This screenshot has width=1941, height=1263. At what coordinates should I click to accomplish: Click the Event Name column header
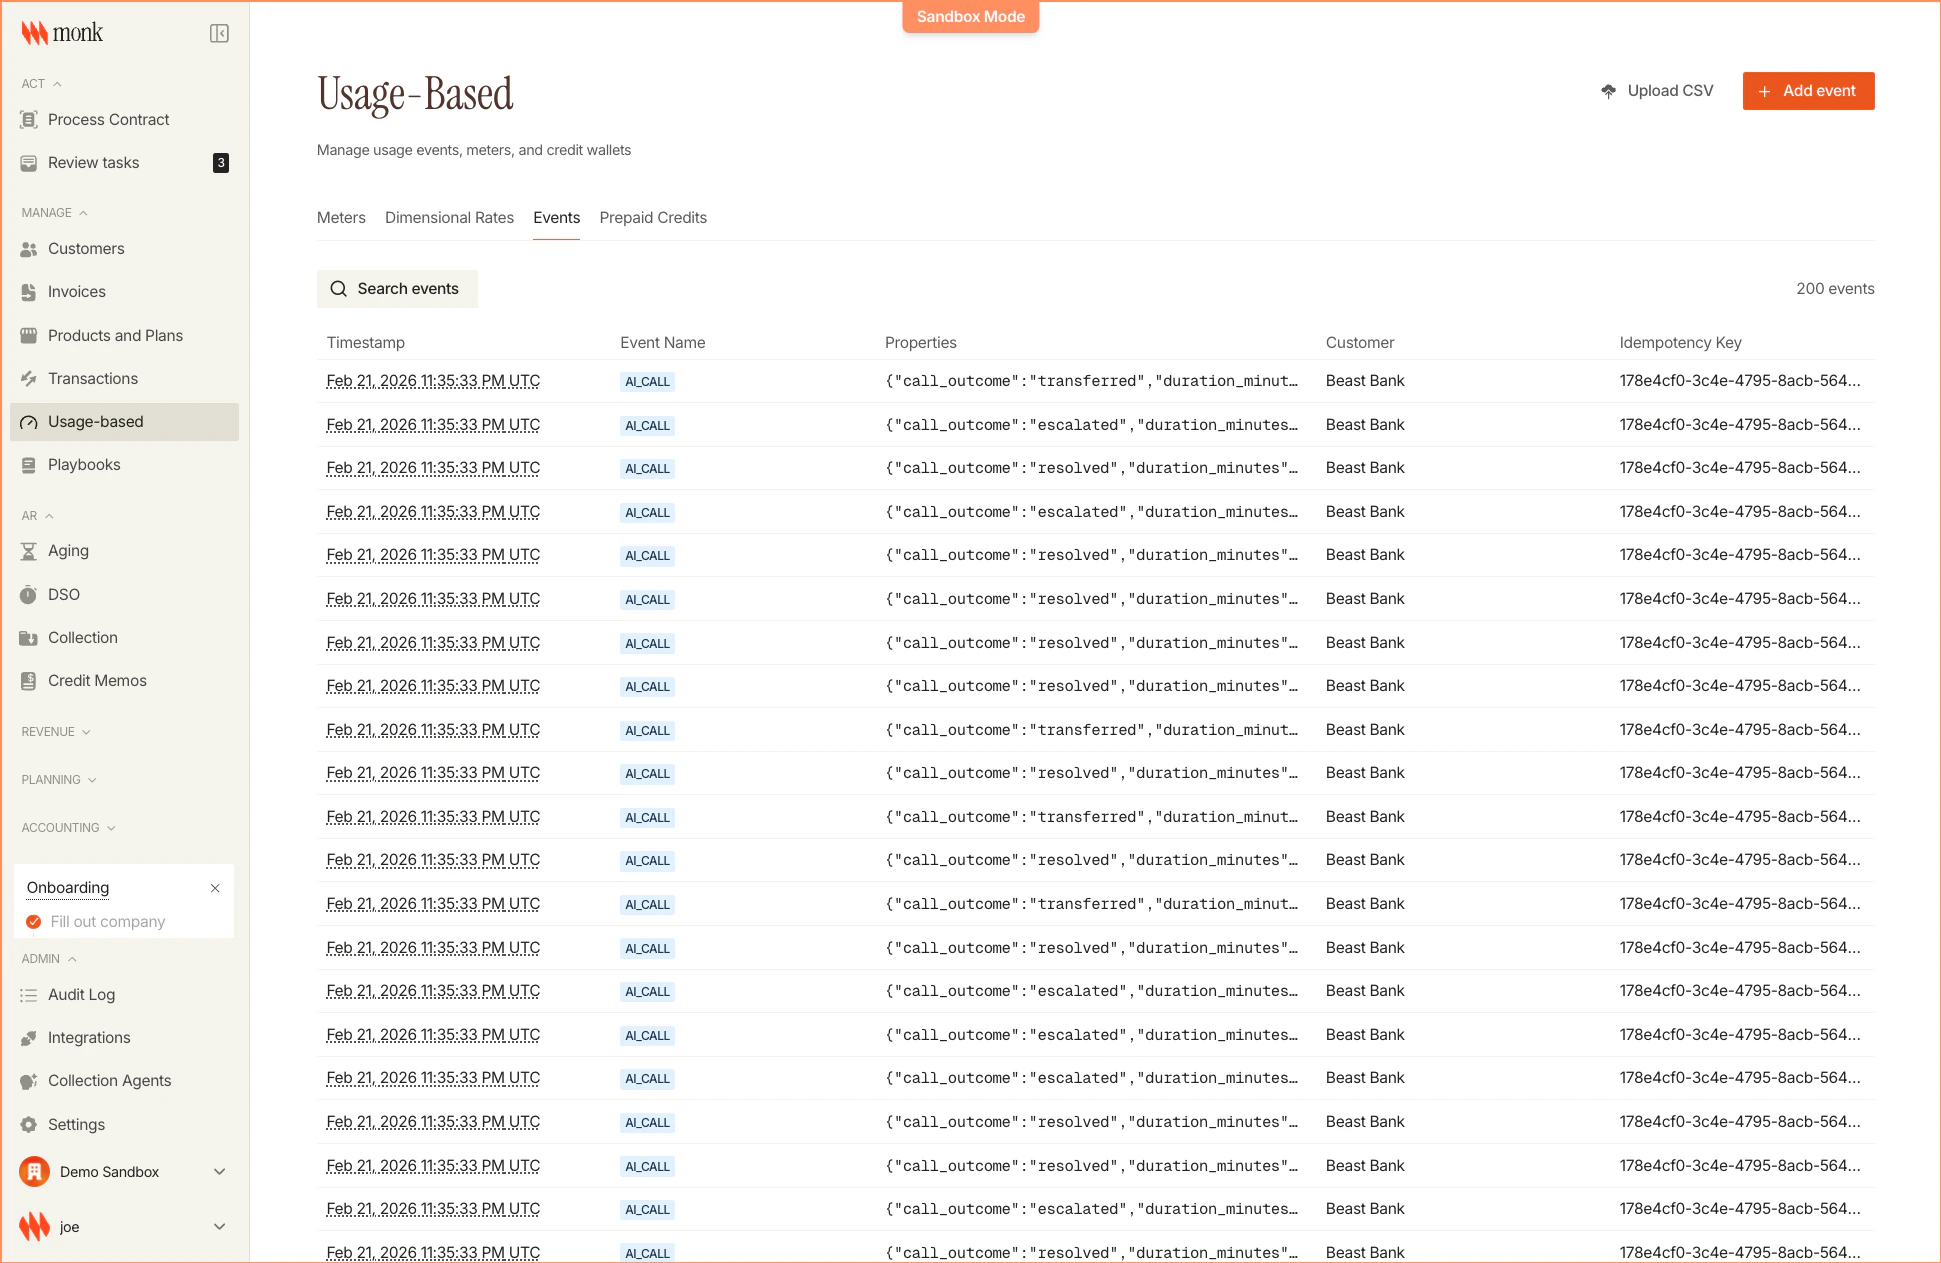coord(662,343)
